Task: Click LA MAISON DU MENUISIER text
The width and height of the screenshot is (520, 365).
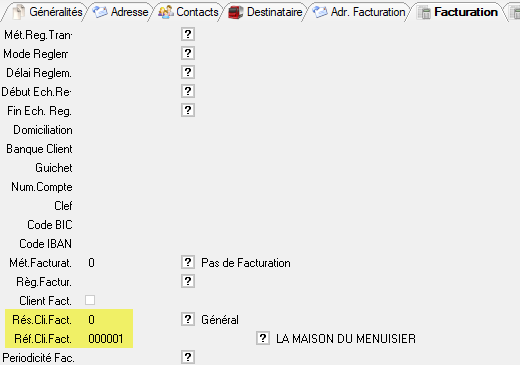Action: pos(346,339)
